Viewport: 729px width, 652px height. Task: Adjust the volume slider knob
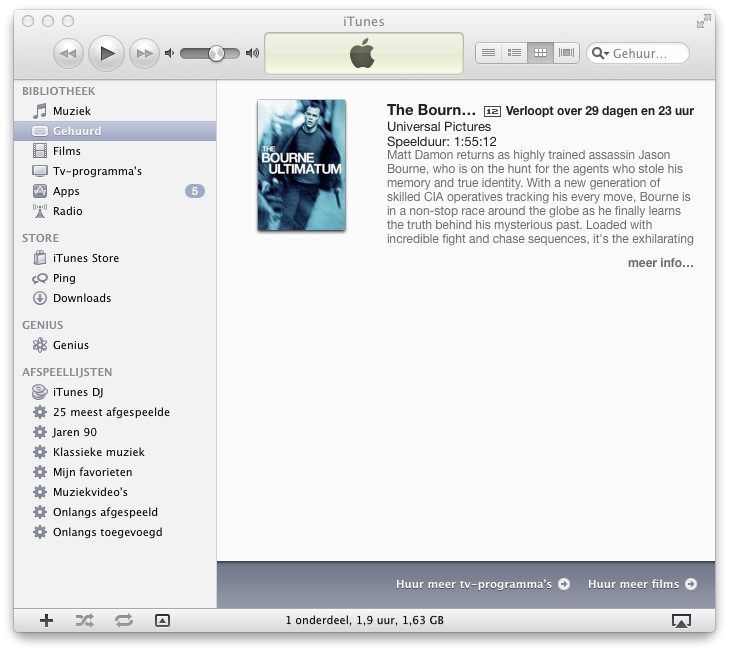click(x=216, y=53)
